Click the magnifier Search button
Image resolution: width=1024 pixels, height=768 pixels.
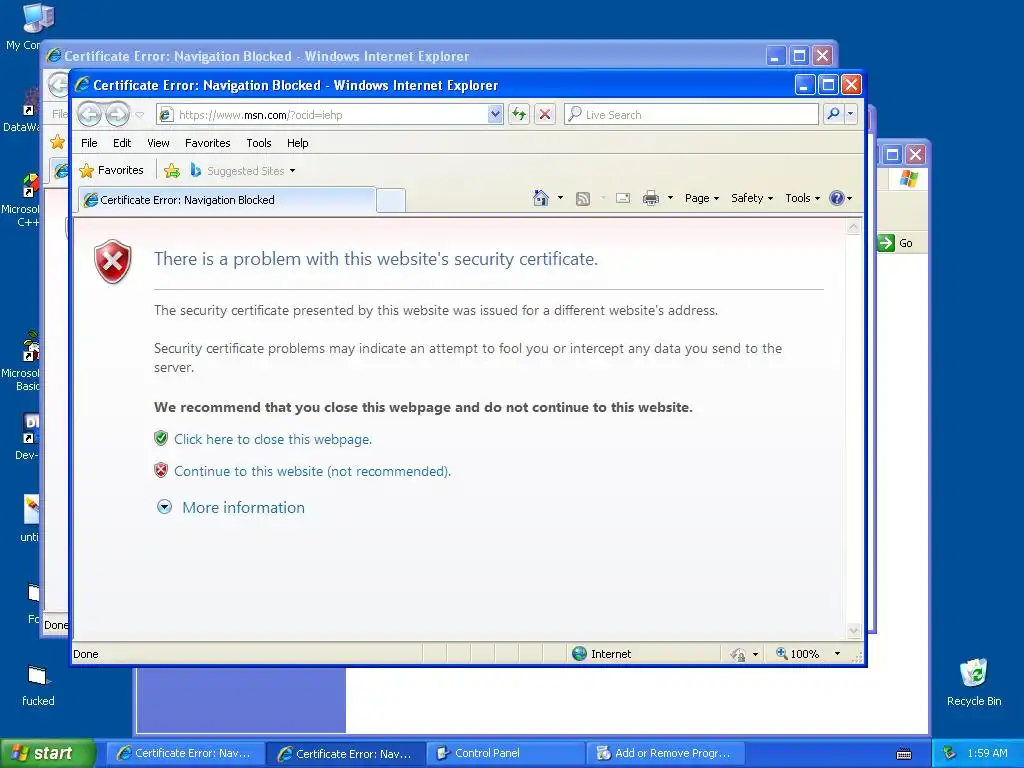[x=833, y=114]
